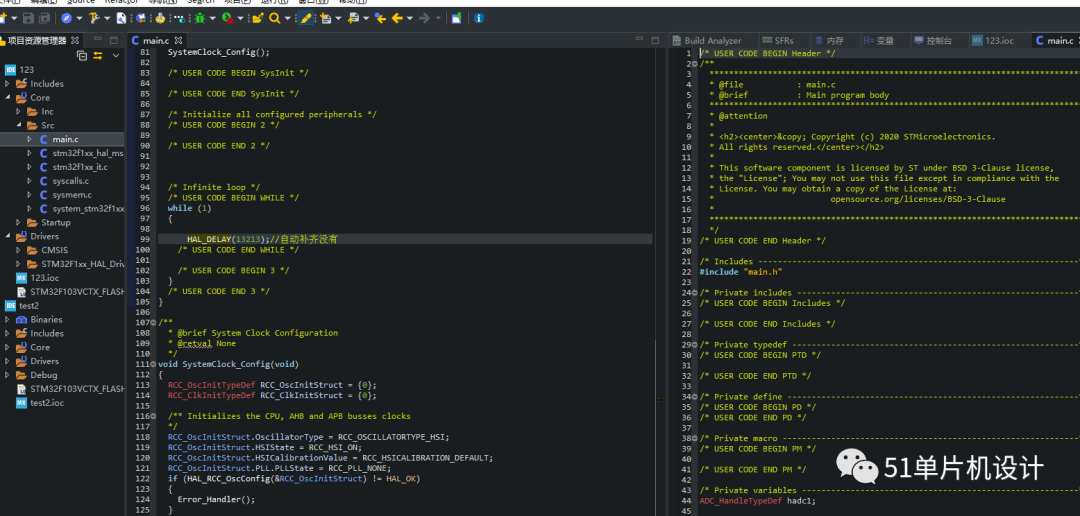Toggle the yellow highlighter mark occurrences icon
Image resolution: width=1080 pixels, height=516 pixels.
(306, 19)
